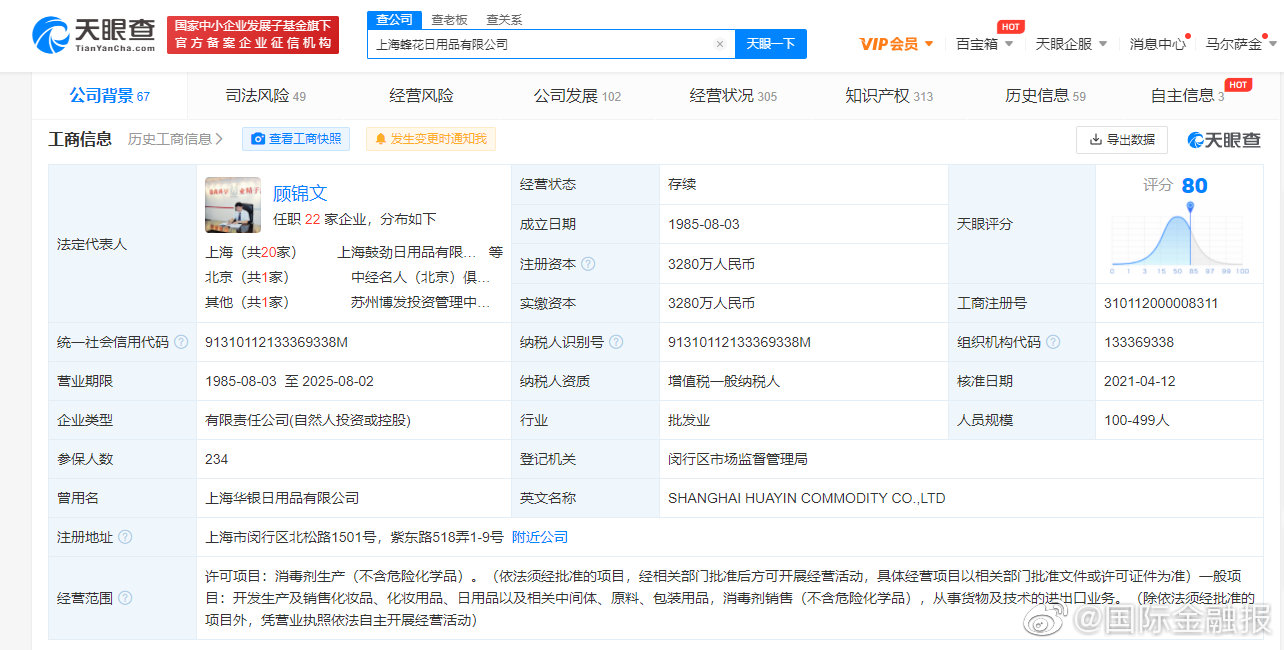Select the 公司背景 tab
This screenshot has height=650, width=1284.
tap(109, 96)
